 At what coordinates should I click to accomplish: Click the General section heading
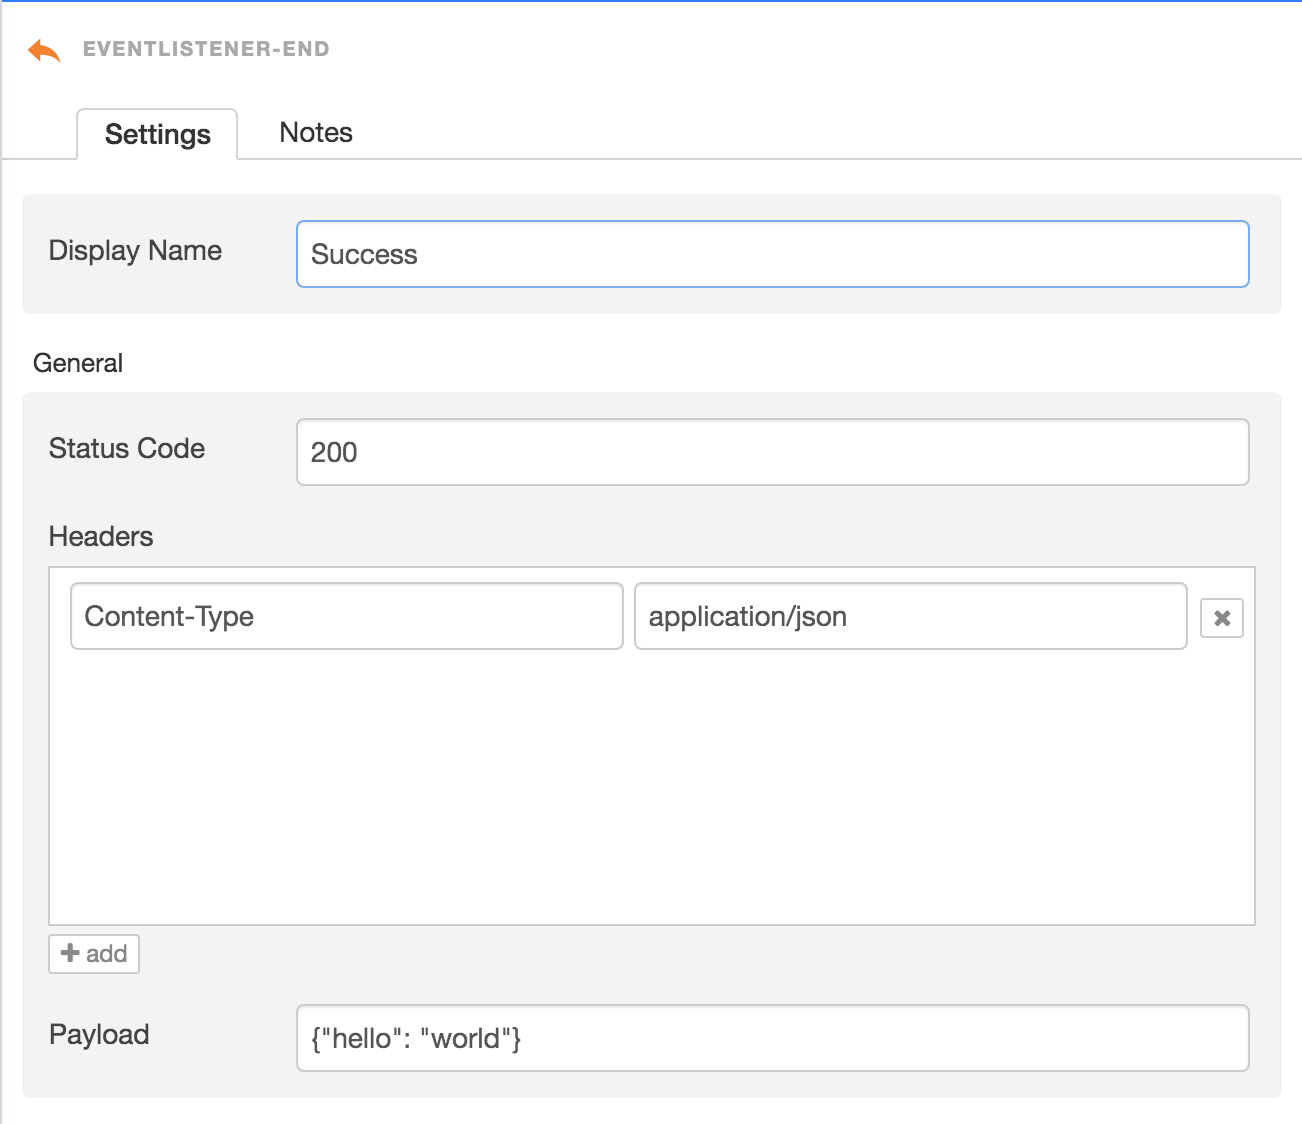click(x=78, y=363)
